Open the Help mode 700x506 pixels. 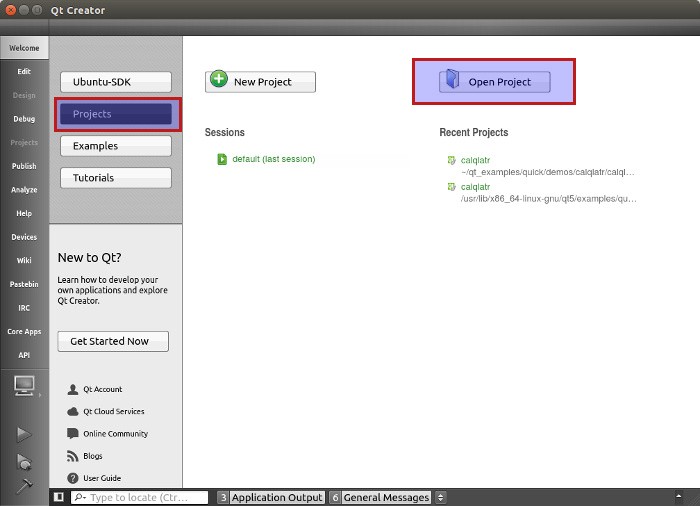24,213
